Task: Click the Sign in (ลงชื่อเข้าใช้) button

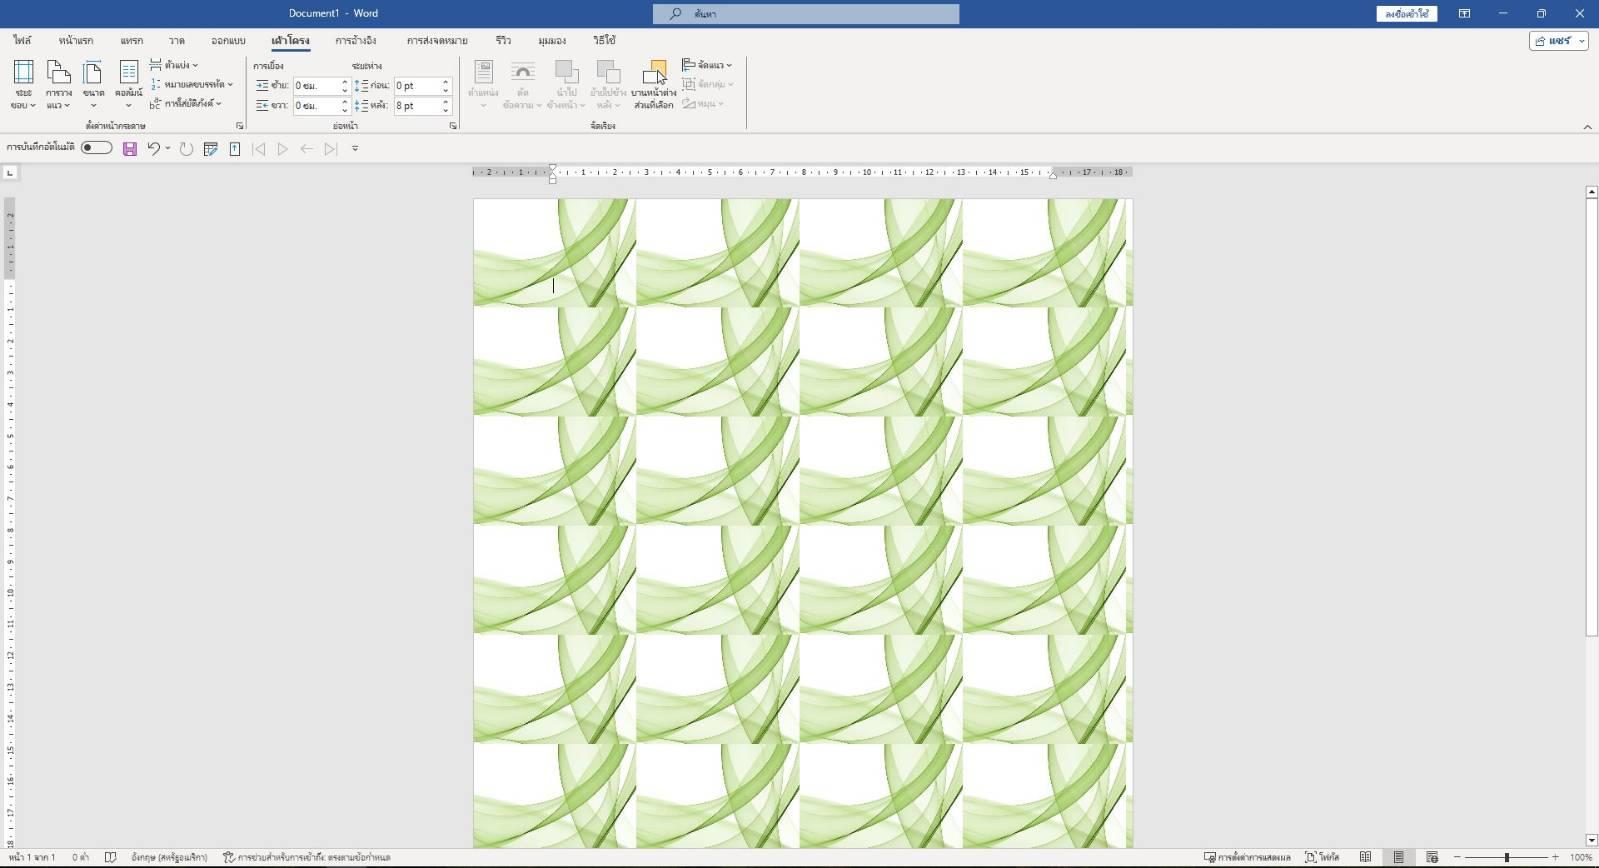Action: coord(1406,14)
